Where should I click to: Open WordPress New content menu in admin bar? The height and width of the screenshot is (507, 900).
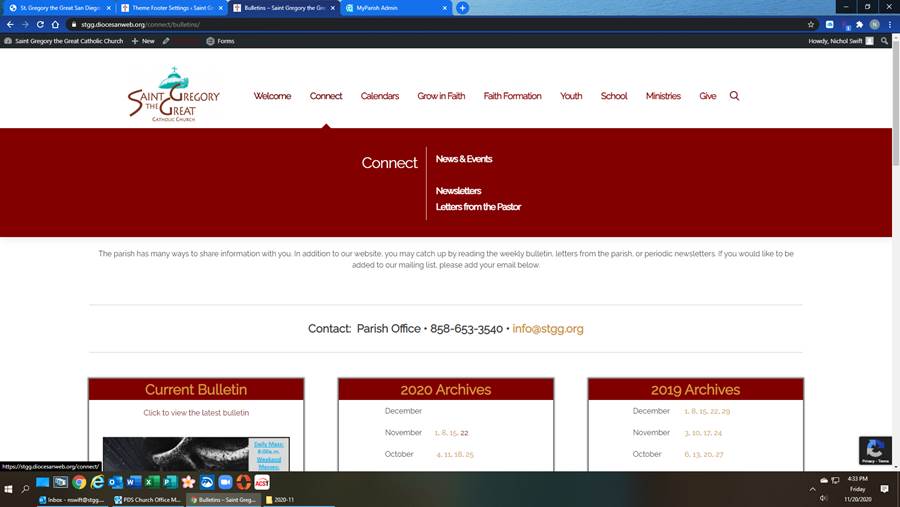coord(147,41)
